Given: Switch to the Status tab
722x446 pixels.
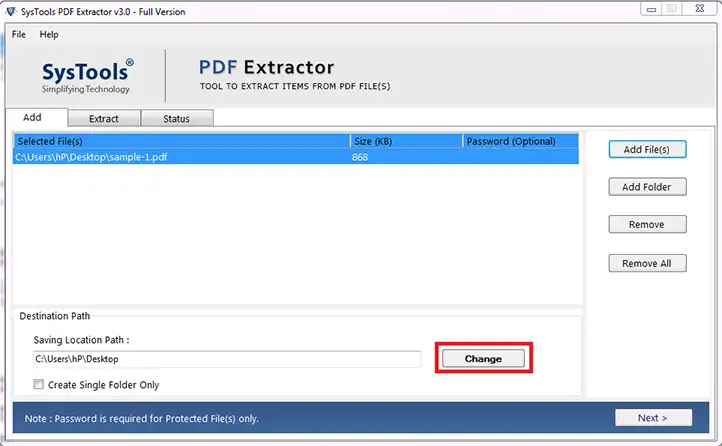Looking at the screenshot, I should coord(177,118).
